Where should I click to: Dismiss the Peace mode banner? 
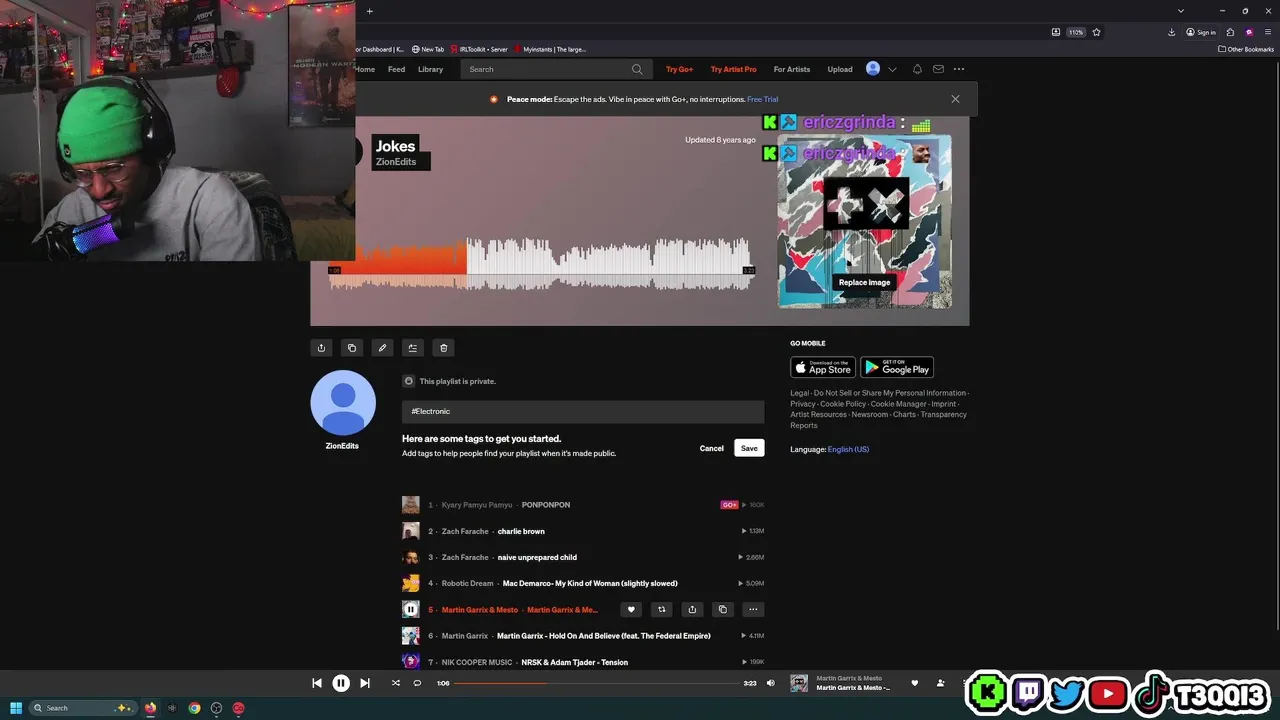tap(955, 99)
